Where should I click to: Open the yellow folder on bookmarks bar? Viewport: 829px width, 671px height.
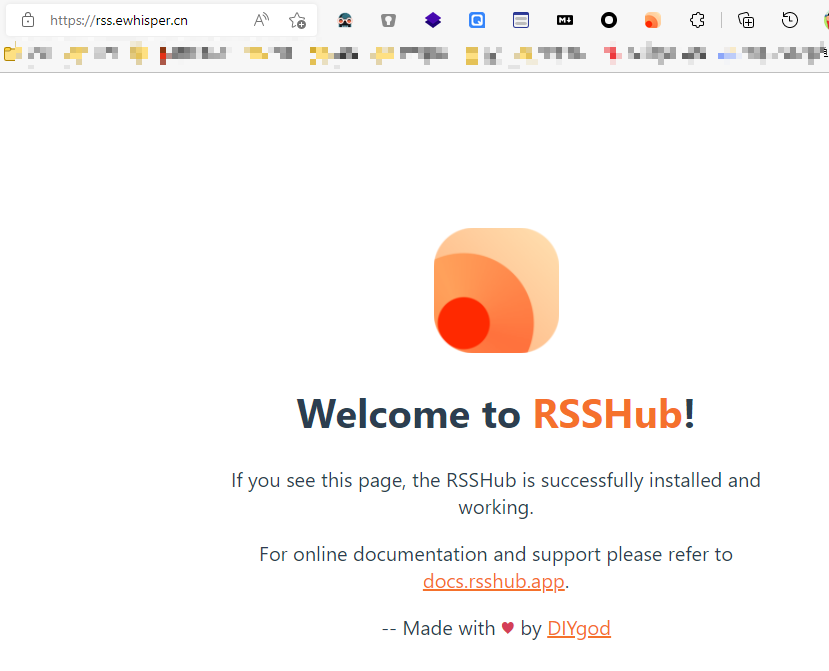(x=13, y=53)
